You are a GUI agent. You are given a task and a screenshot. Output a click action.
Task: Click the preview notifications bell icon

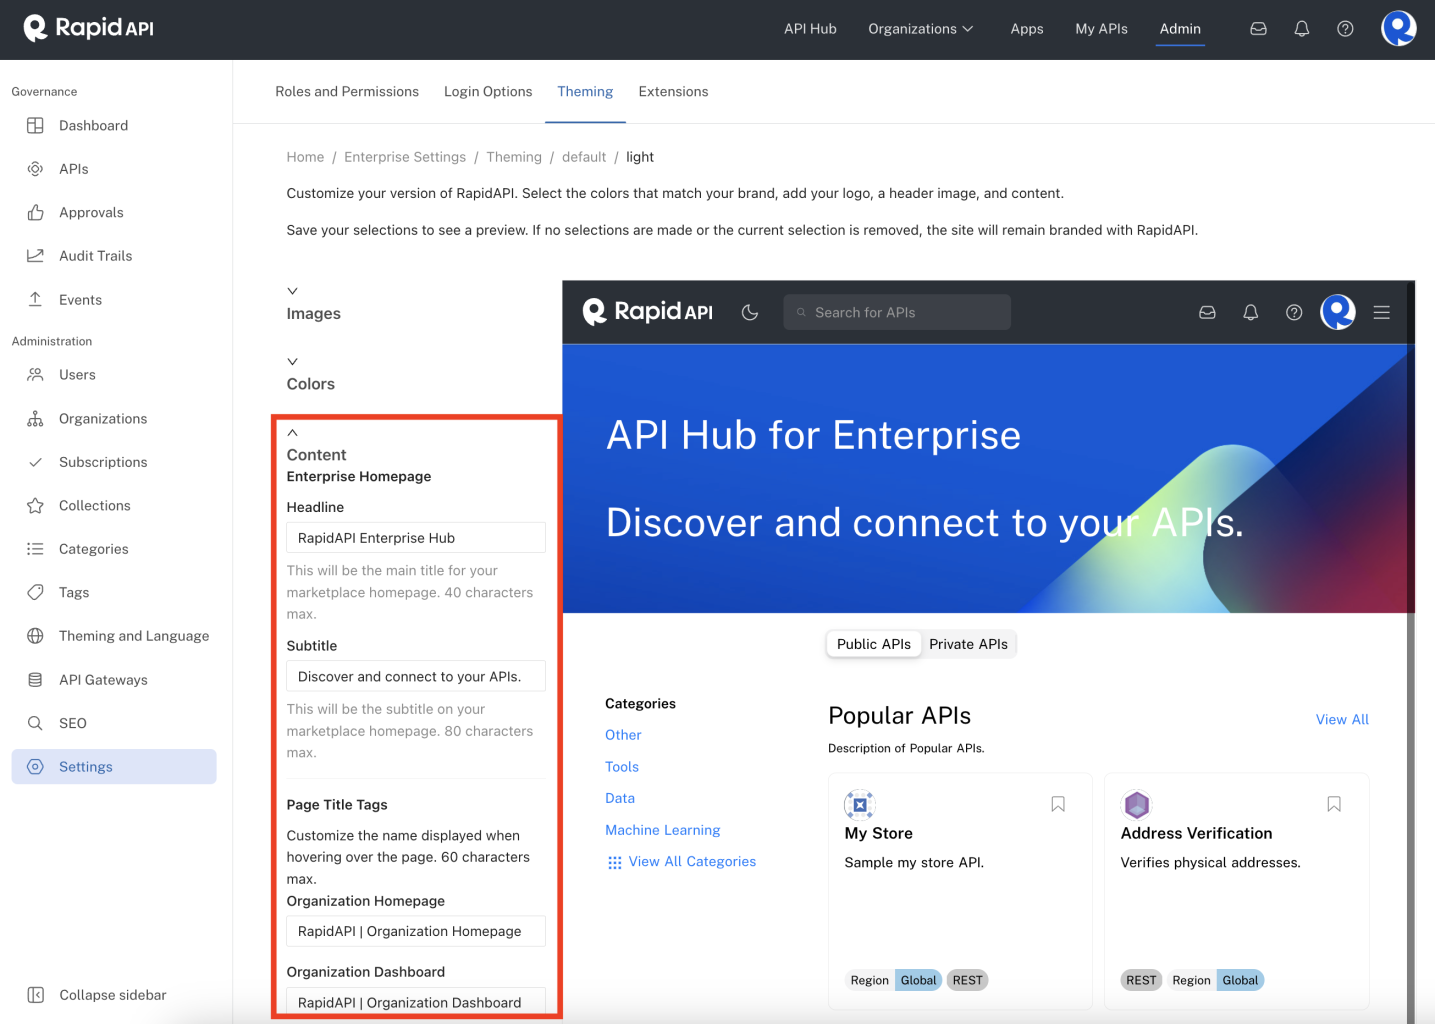pyautogui.click(x=1250, y=313)
